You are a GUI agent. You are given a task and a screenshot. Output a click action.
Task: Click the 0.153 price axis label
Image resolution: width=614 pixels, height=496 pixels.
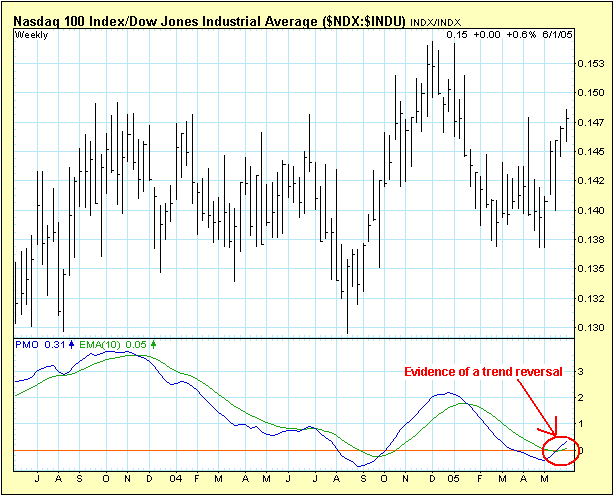tap(591, 64)
